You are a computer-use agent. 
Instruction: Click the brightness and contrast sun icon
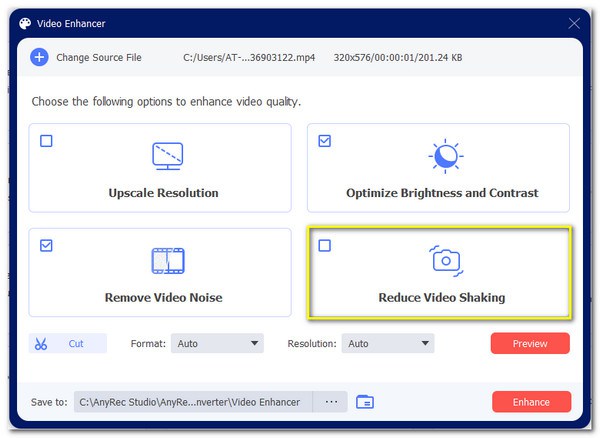(x=446, y=156)
